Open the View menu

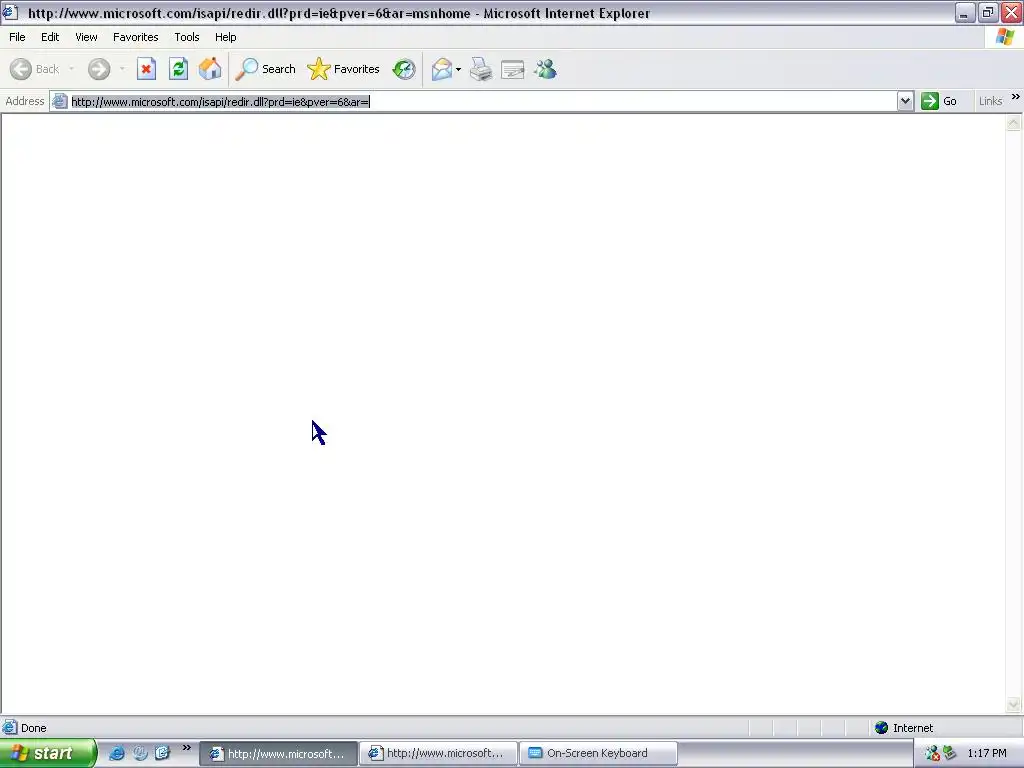(86, 37)
